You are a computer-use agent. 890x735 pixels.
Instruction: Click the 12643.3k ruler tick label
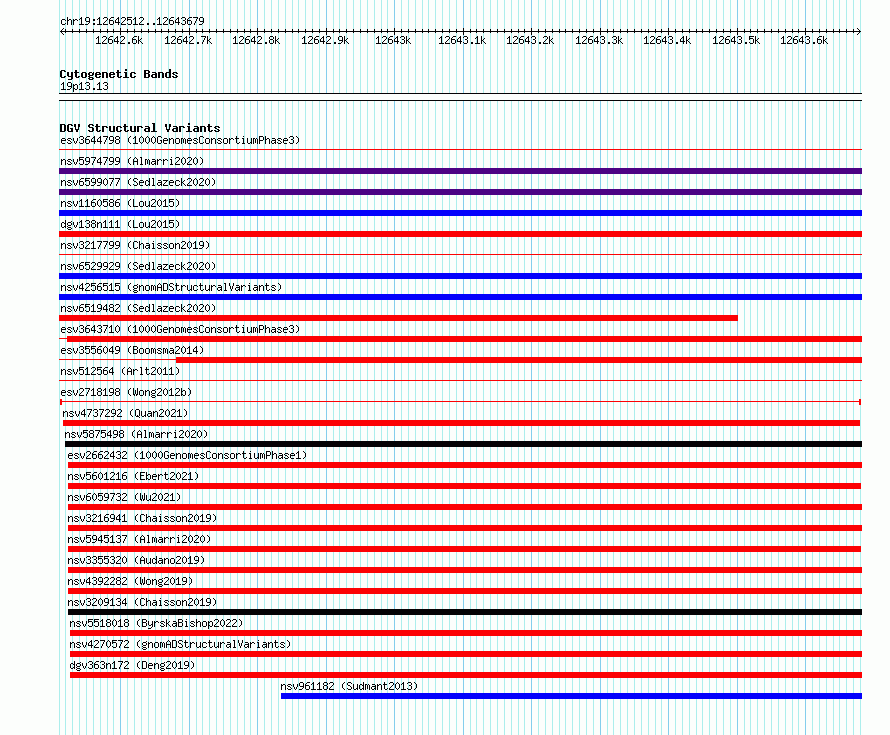pyautogui.click(x=599, y=40)
